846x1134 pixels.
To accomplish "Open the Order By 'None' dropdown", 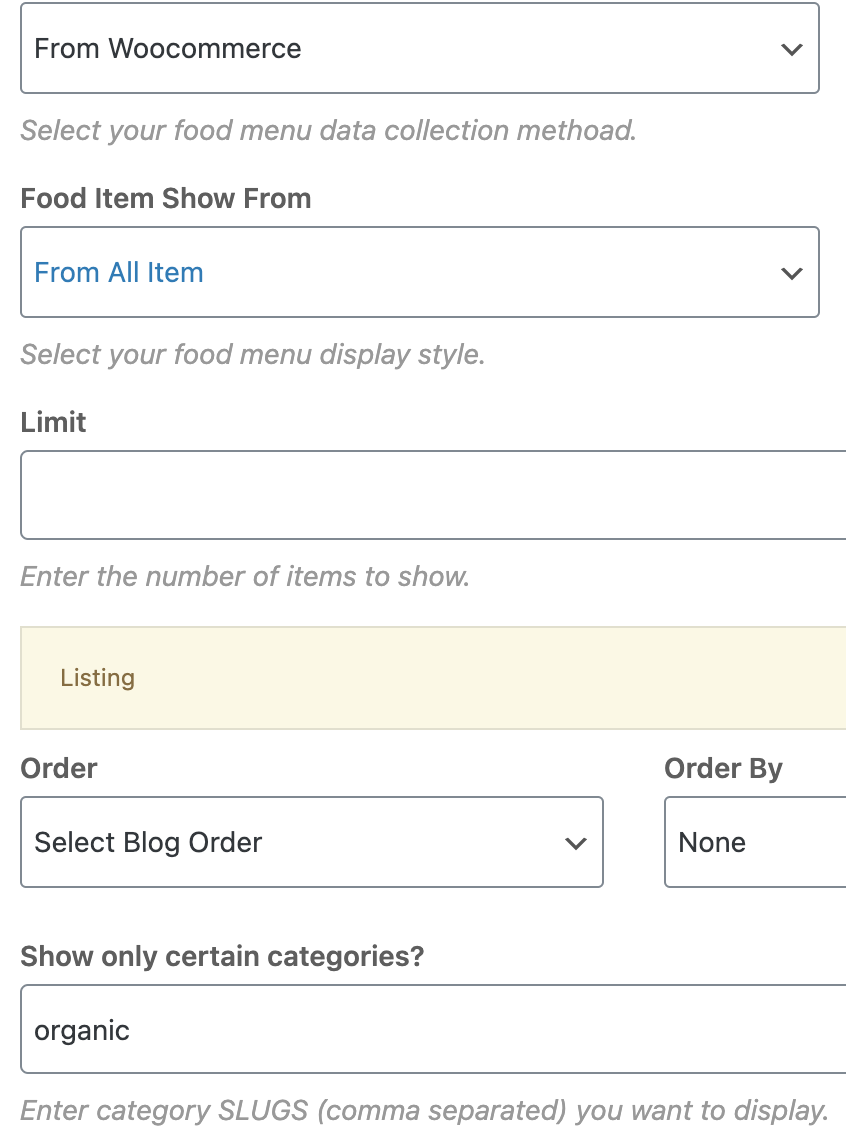I will (755, 842).
